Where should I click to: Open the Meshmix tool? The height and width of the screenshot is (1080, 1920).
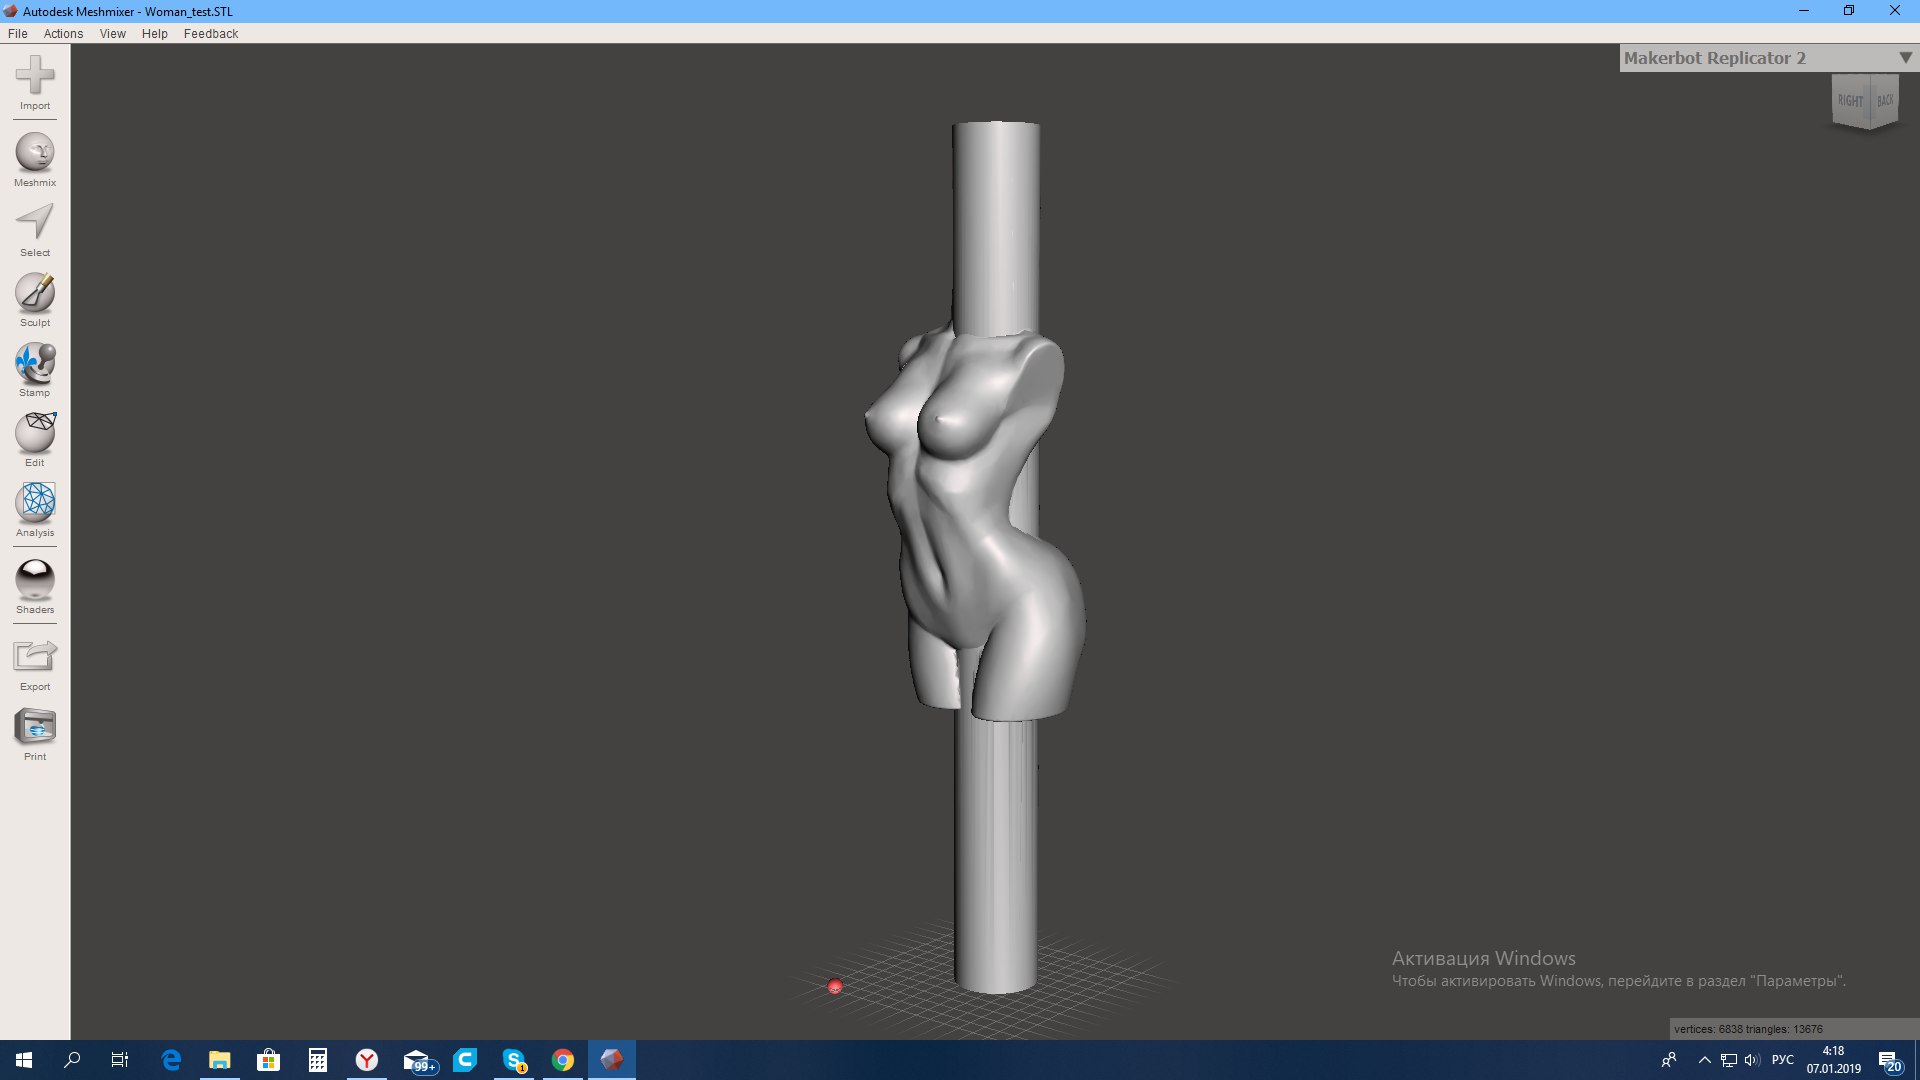pyautogui.click(x=35, y=153)
